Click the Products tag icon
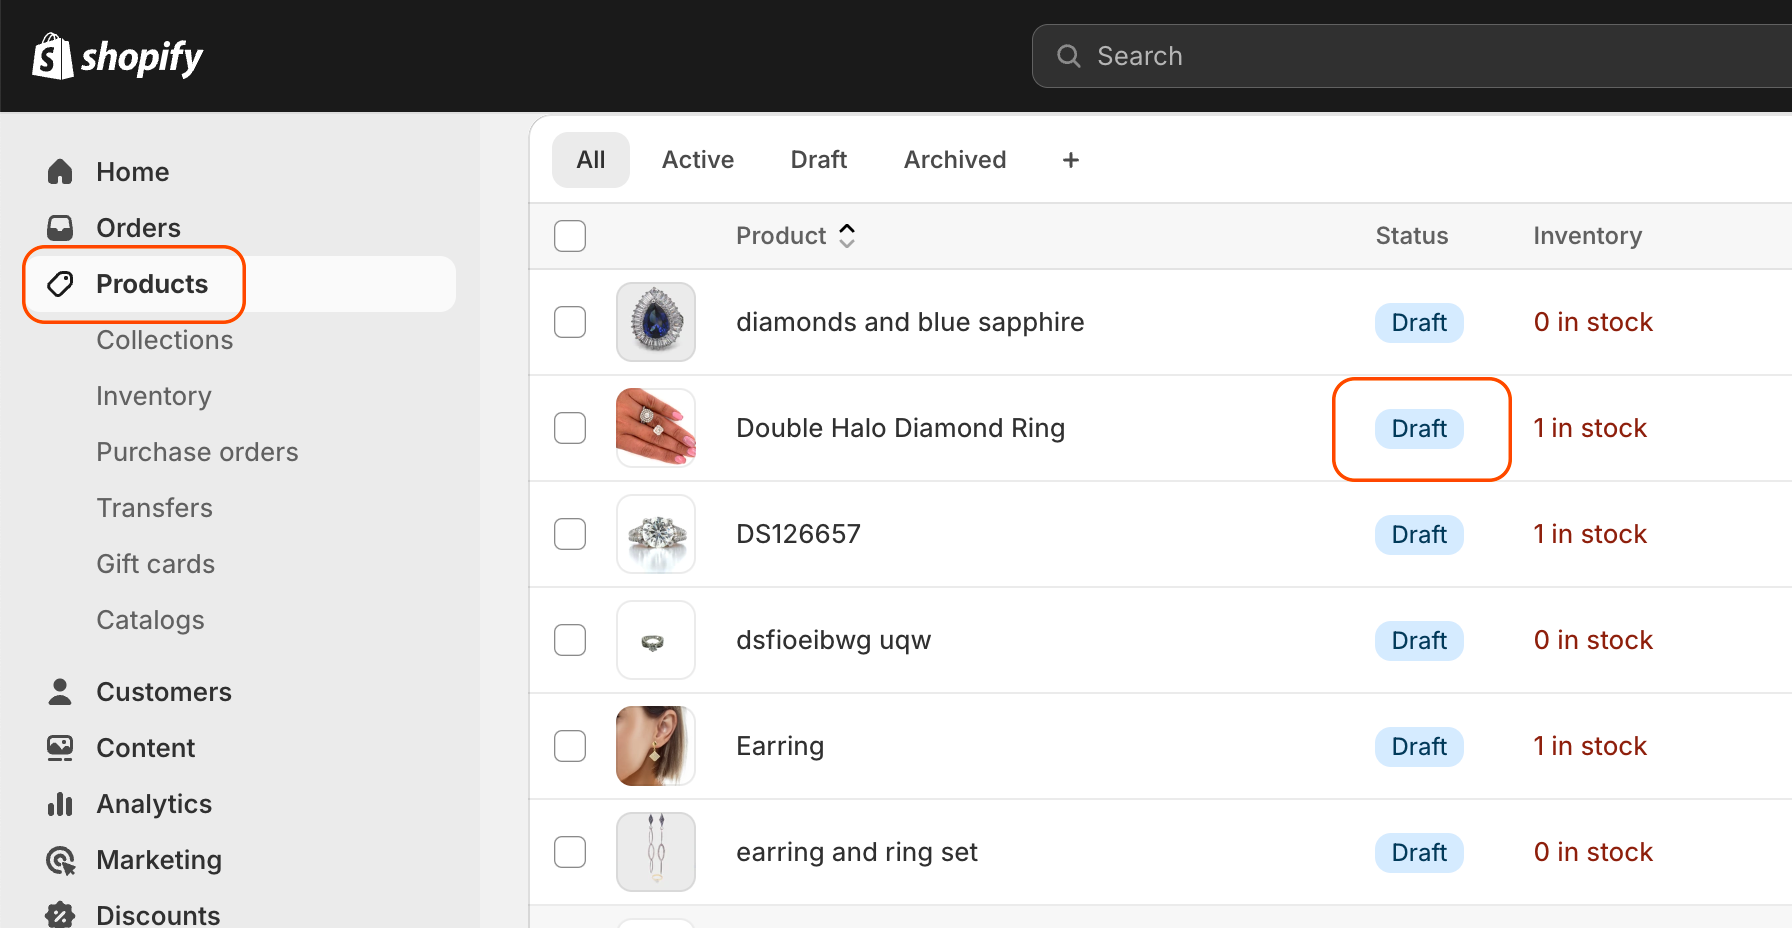 (x=60, y=284)
